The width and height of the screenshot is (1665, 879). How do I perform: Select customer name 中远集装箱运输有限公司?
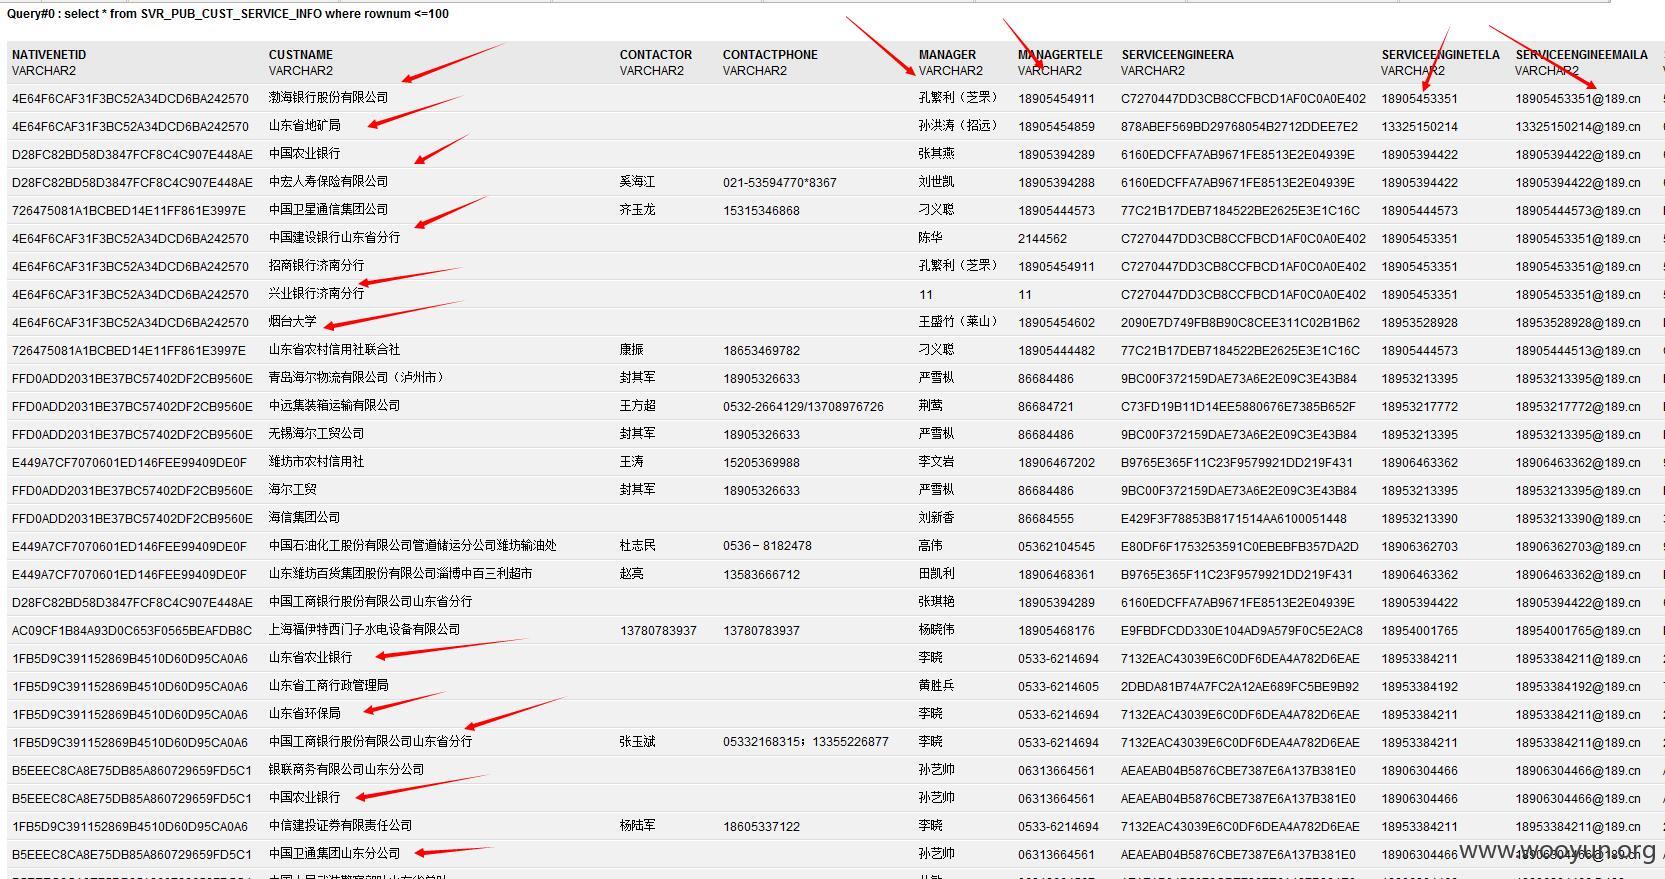[334, 405]
